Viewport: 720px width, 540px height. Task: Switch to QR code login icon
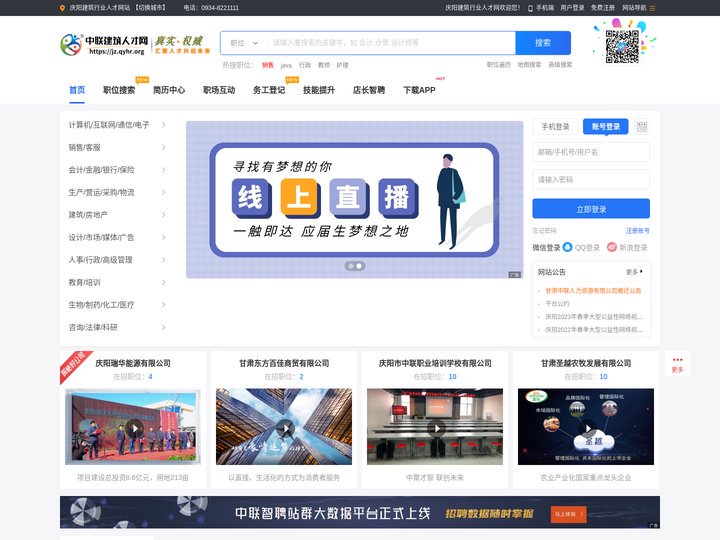click(x=642, y=127)
